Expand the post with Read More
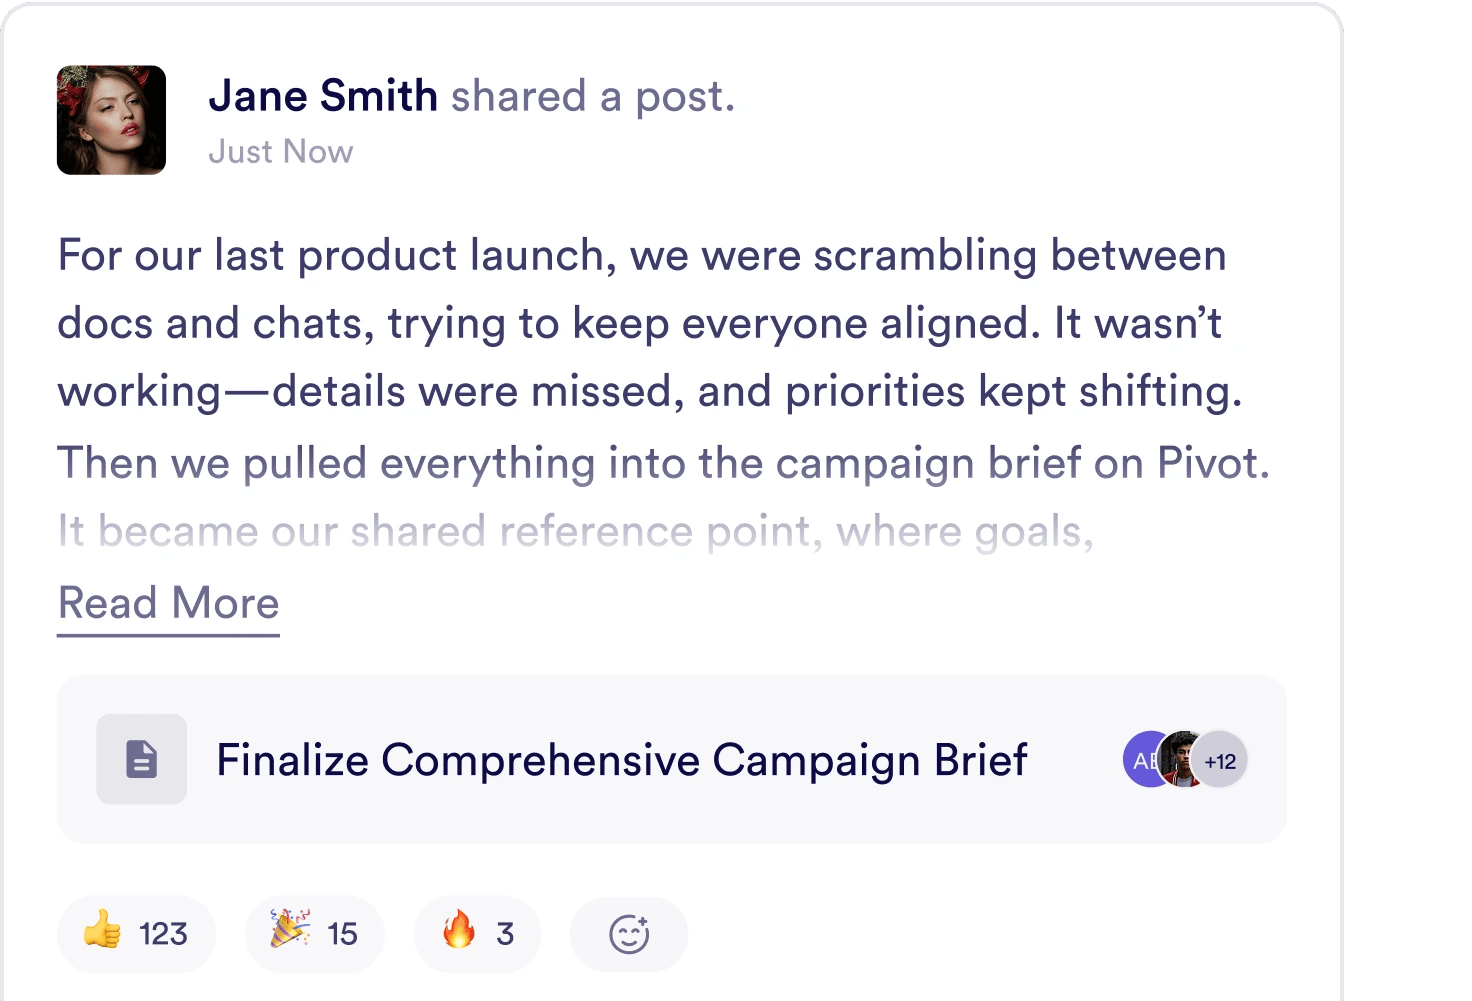 (168, 604)
